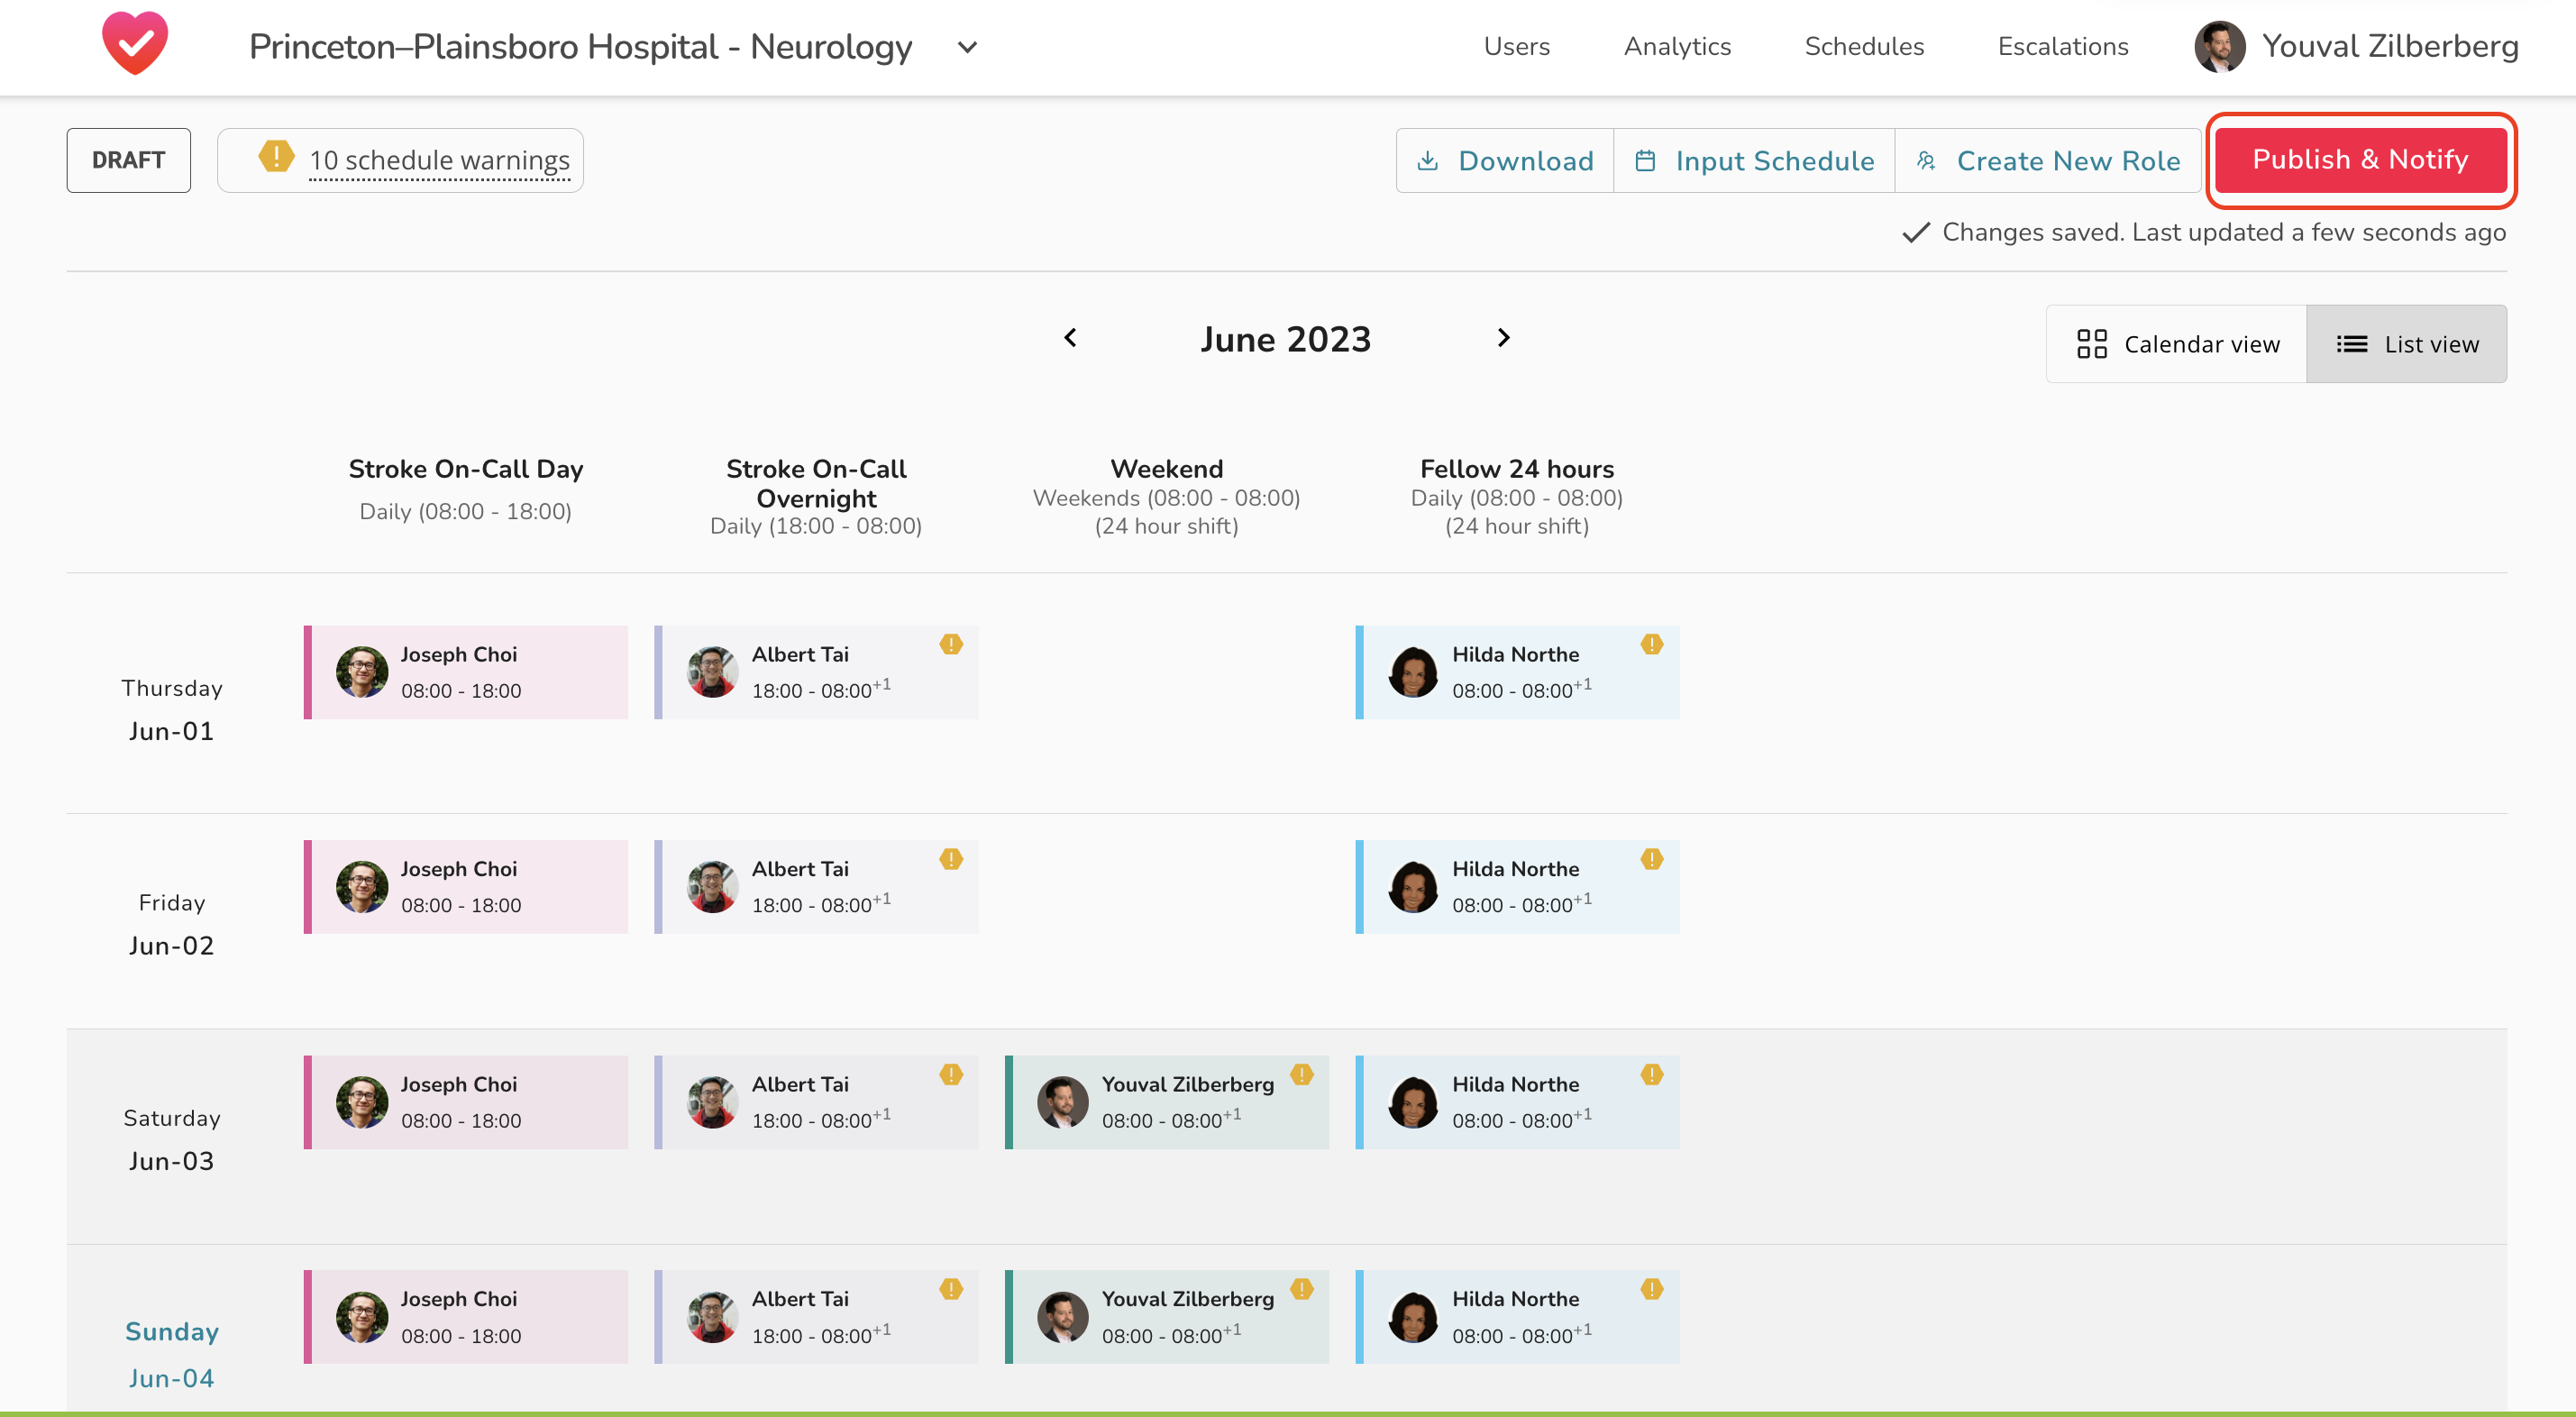This screenshot has width=2576, height=1417.
Task: Click Joseph Choi avatar on Friday Jun-02
Action: [362, 887]
